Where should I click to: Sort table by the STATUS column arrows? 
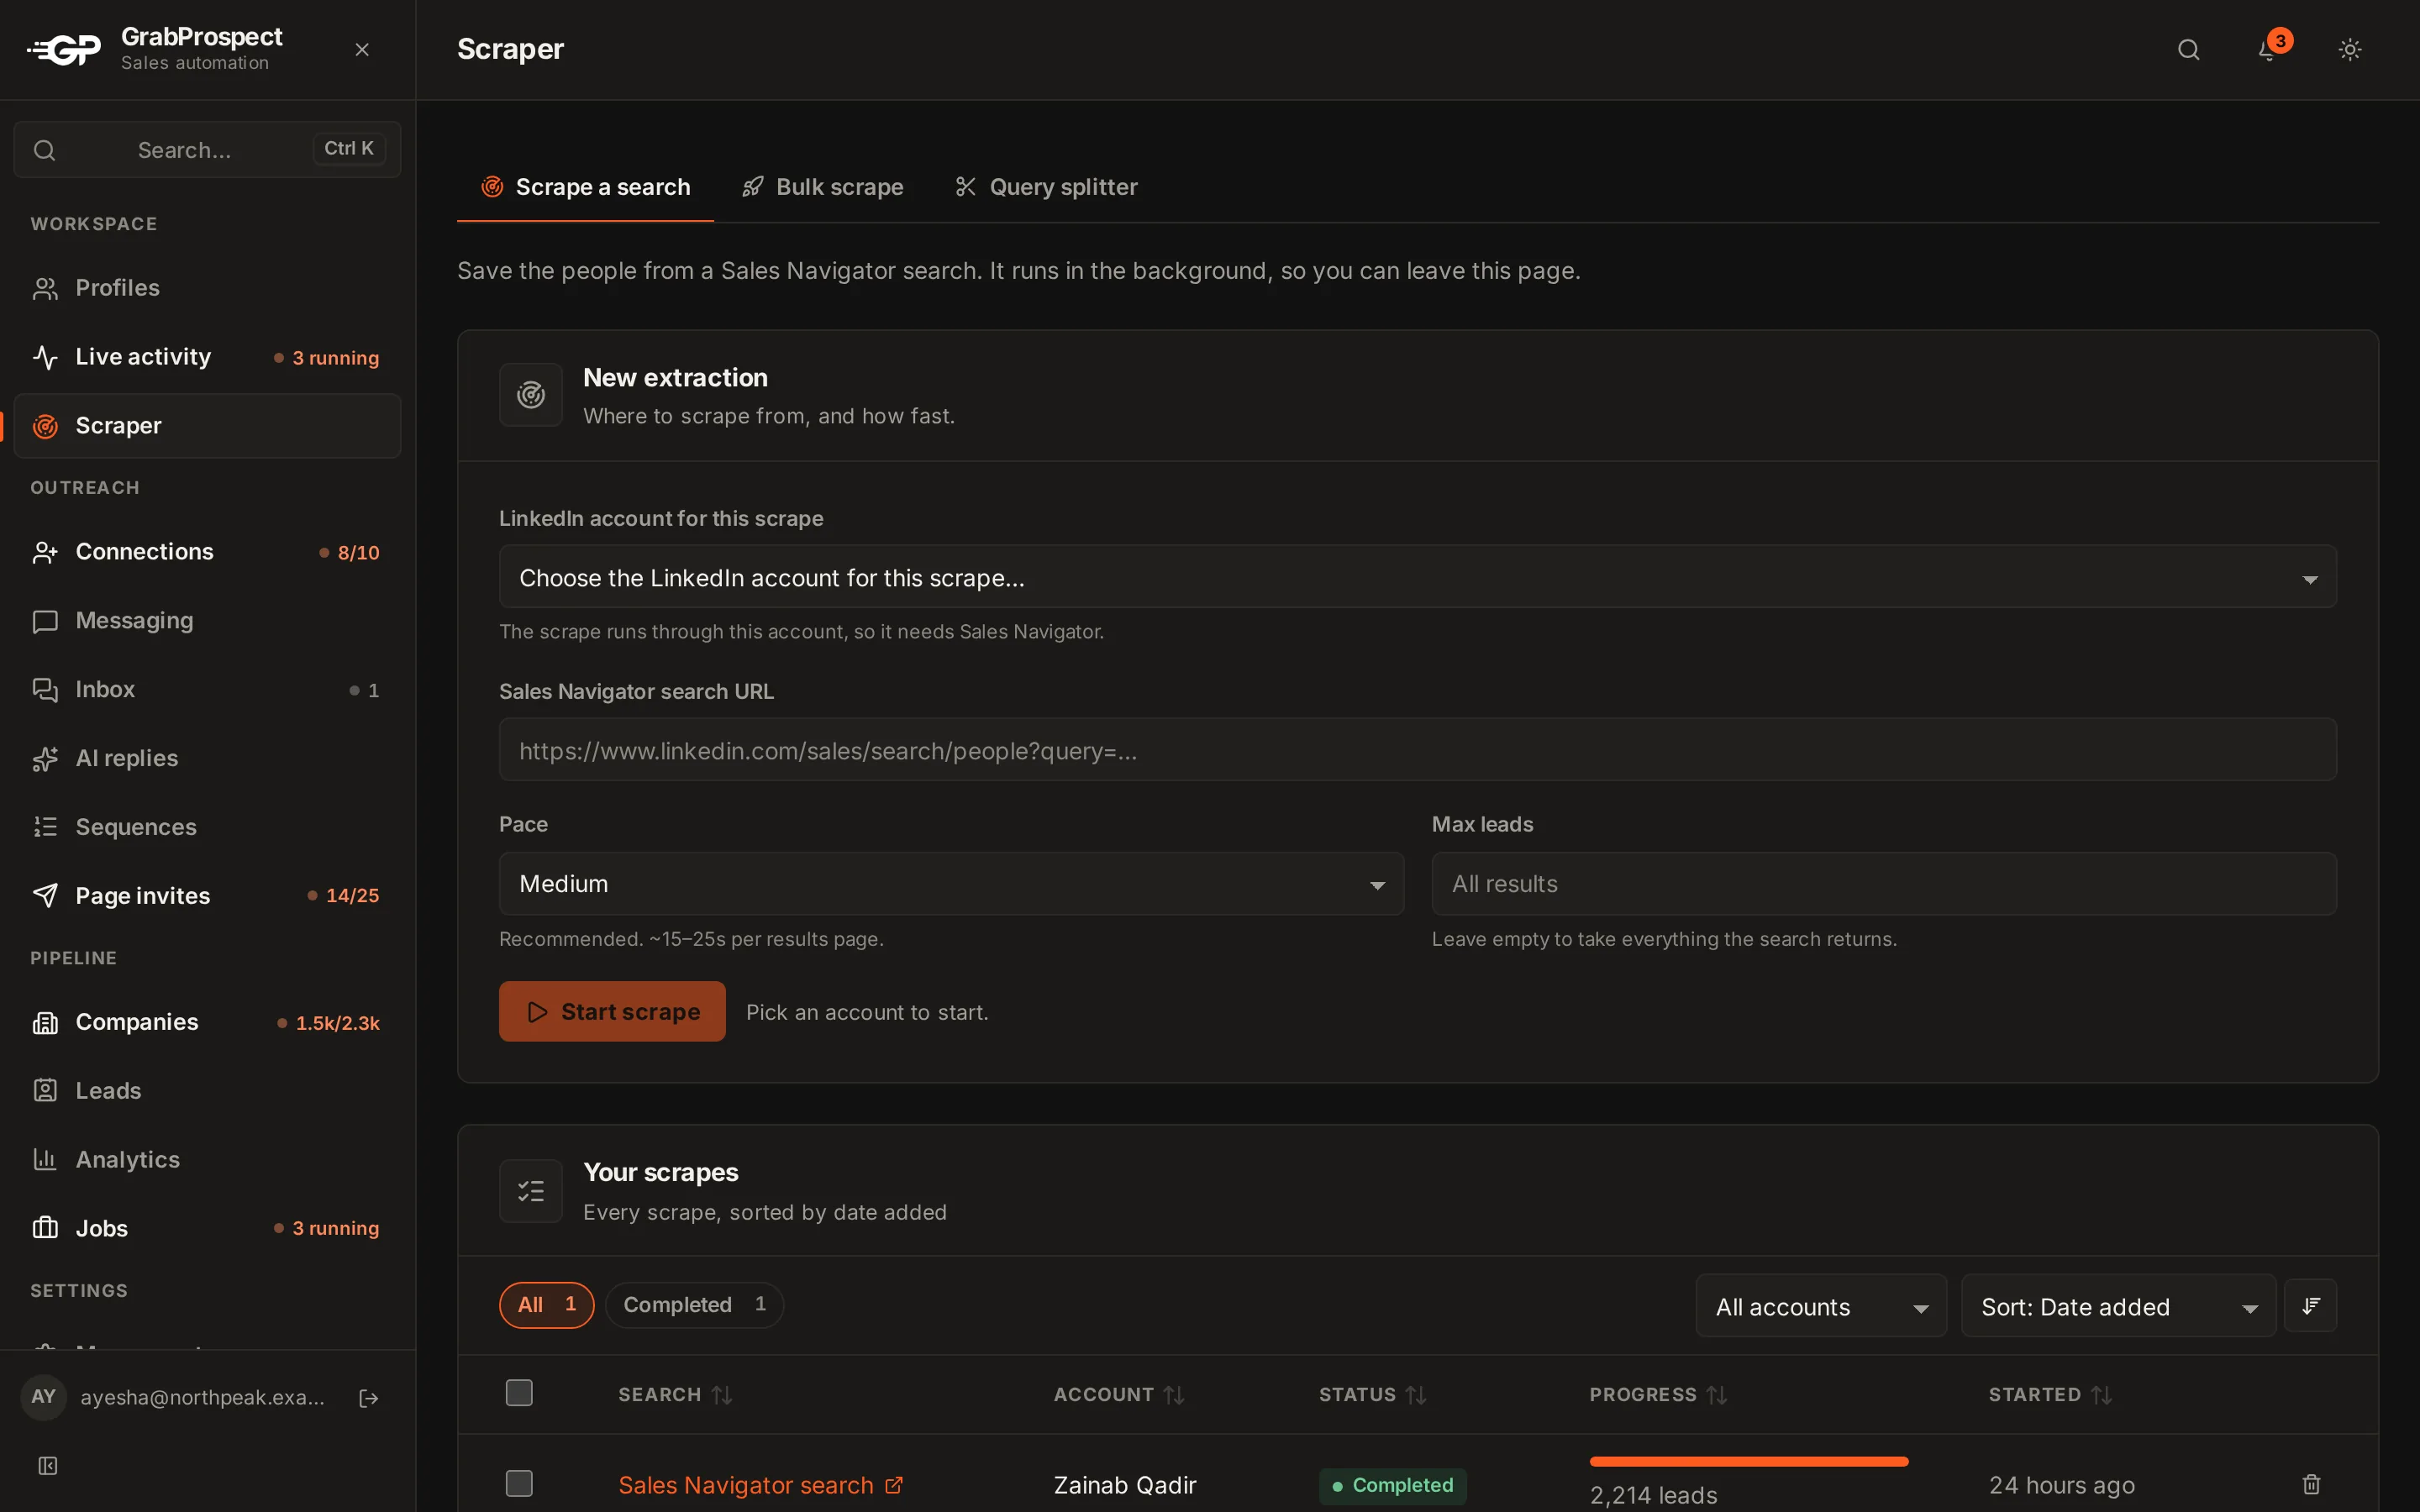[x=1416, y=1394]
